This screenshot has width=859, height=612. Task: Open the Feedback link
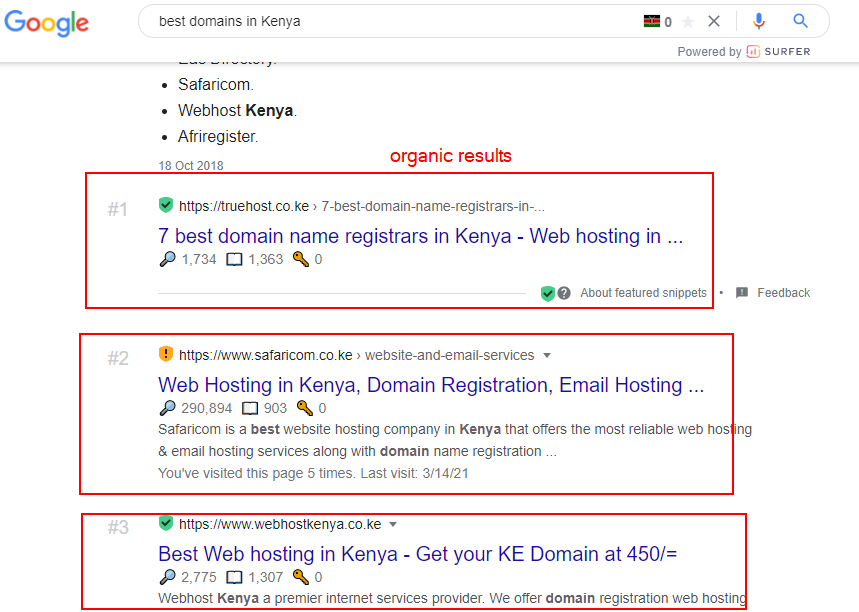pos(783,293)
